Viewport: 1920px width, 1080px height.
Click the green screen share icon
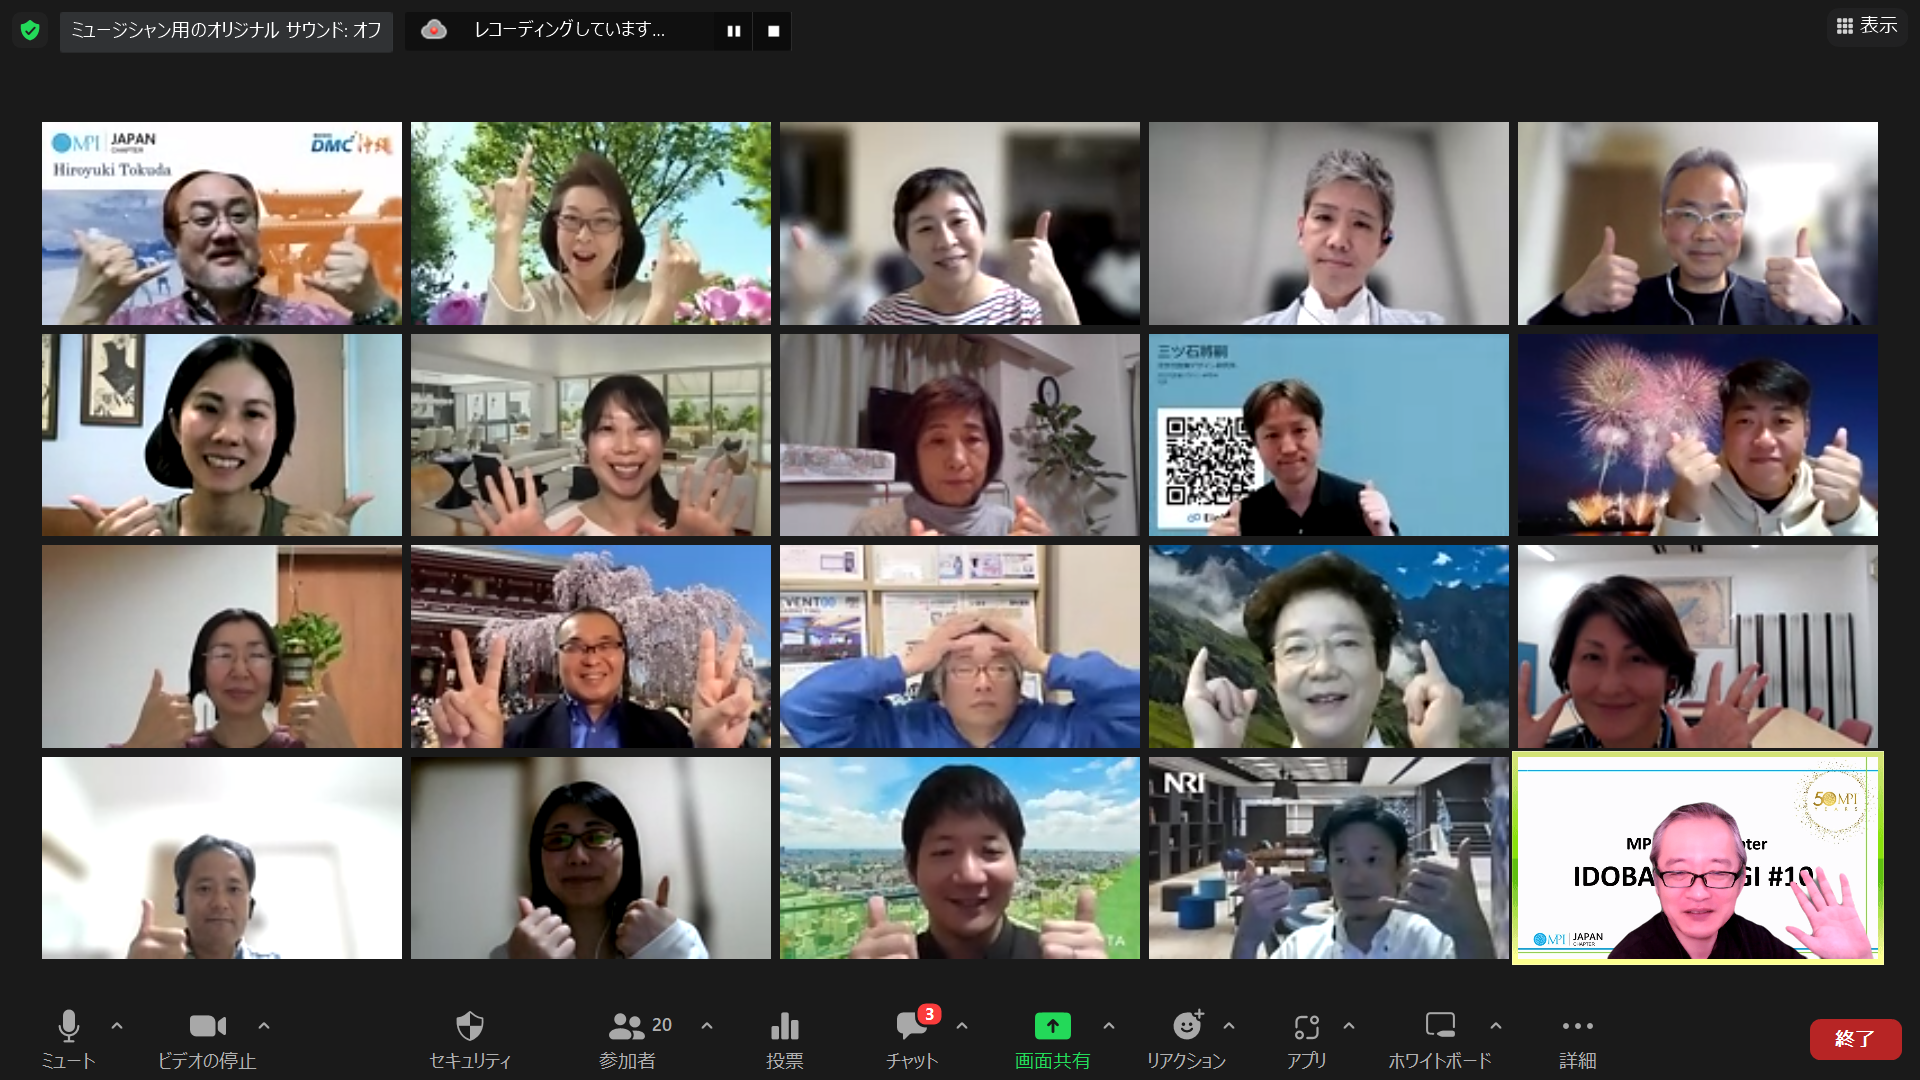1052,1027
